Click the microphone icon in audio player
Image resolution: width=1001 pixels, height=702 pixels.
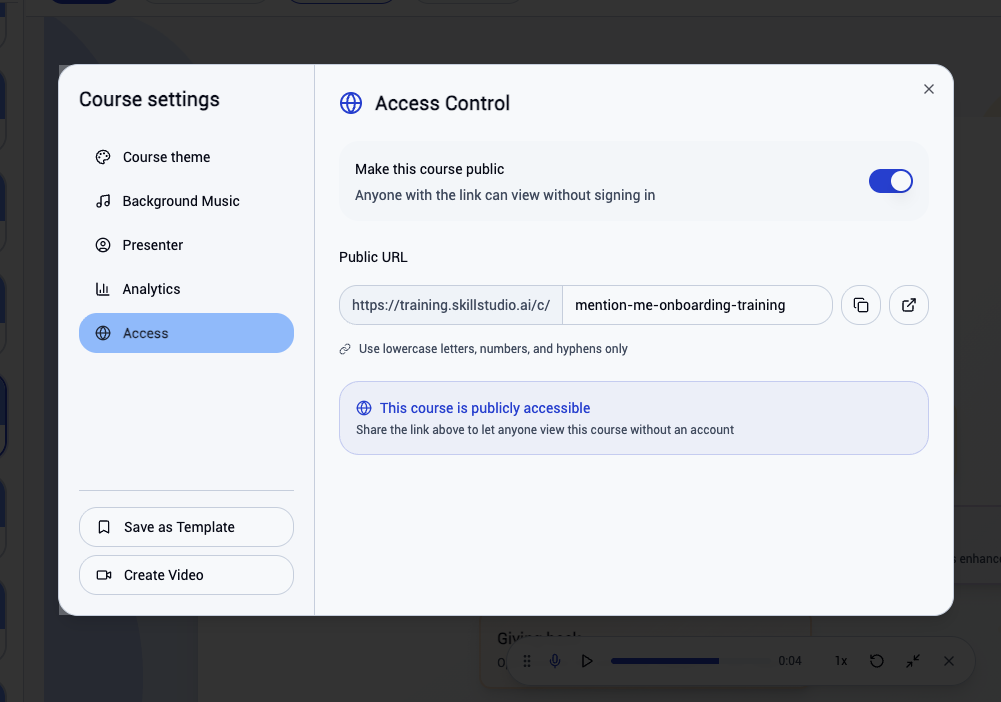pyautogui.click(x=555, y=661)
